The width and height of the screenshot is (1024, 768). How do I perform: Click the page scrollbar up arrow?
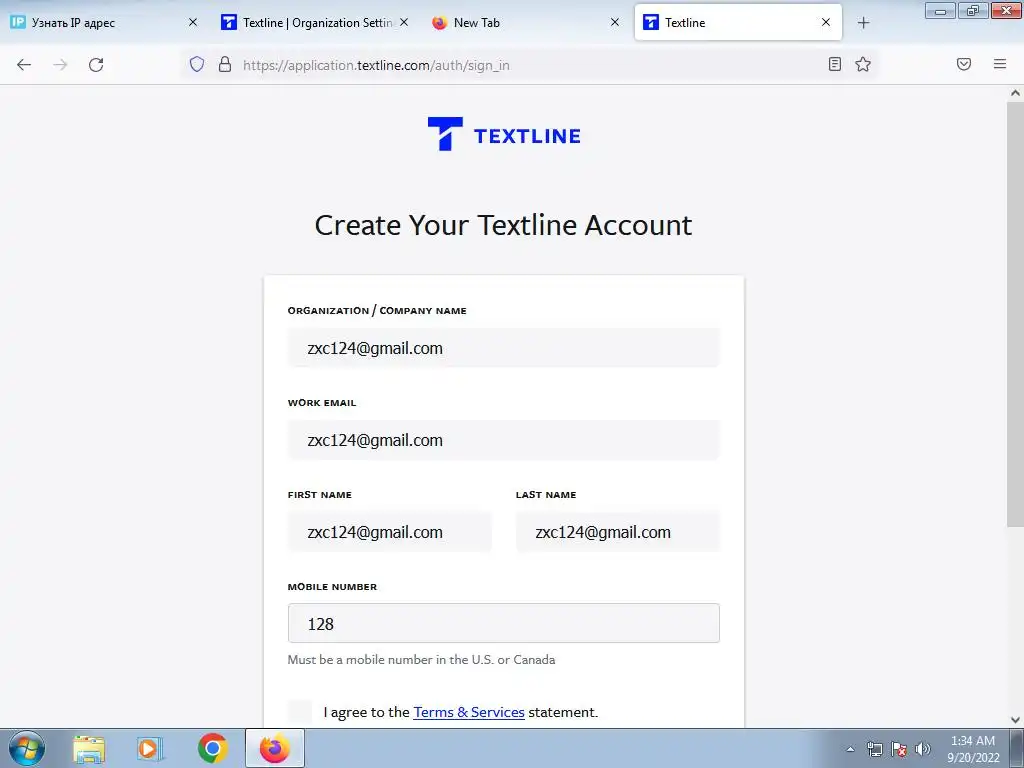click(x=1015, y=93)
